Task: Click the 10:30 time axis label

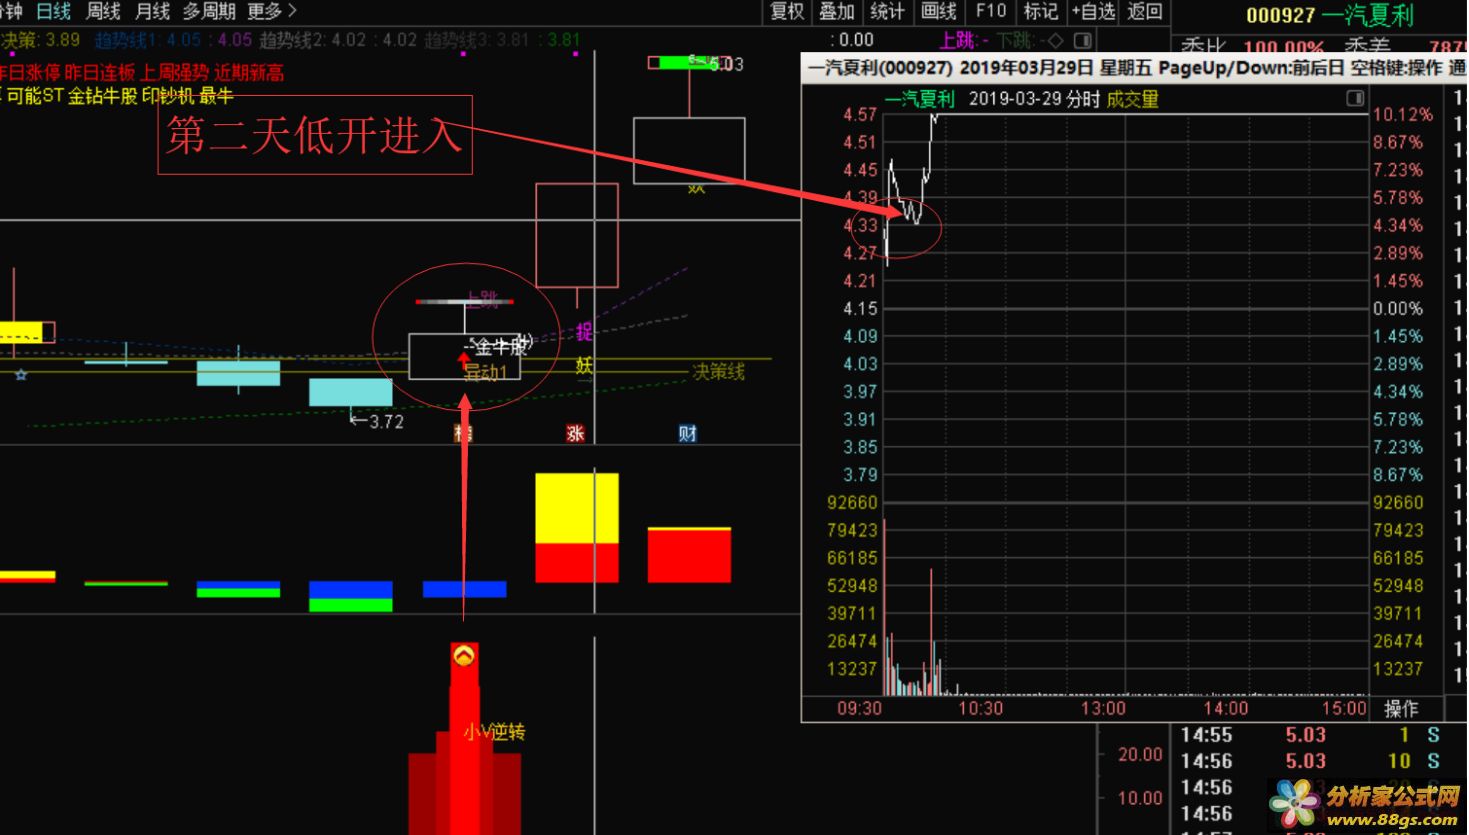Action: (x=980, y=708)
